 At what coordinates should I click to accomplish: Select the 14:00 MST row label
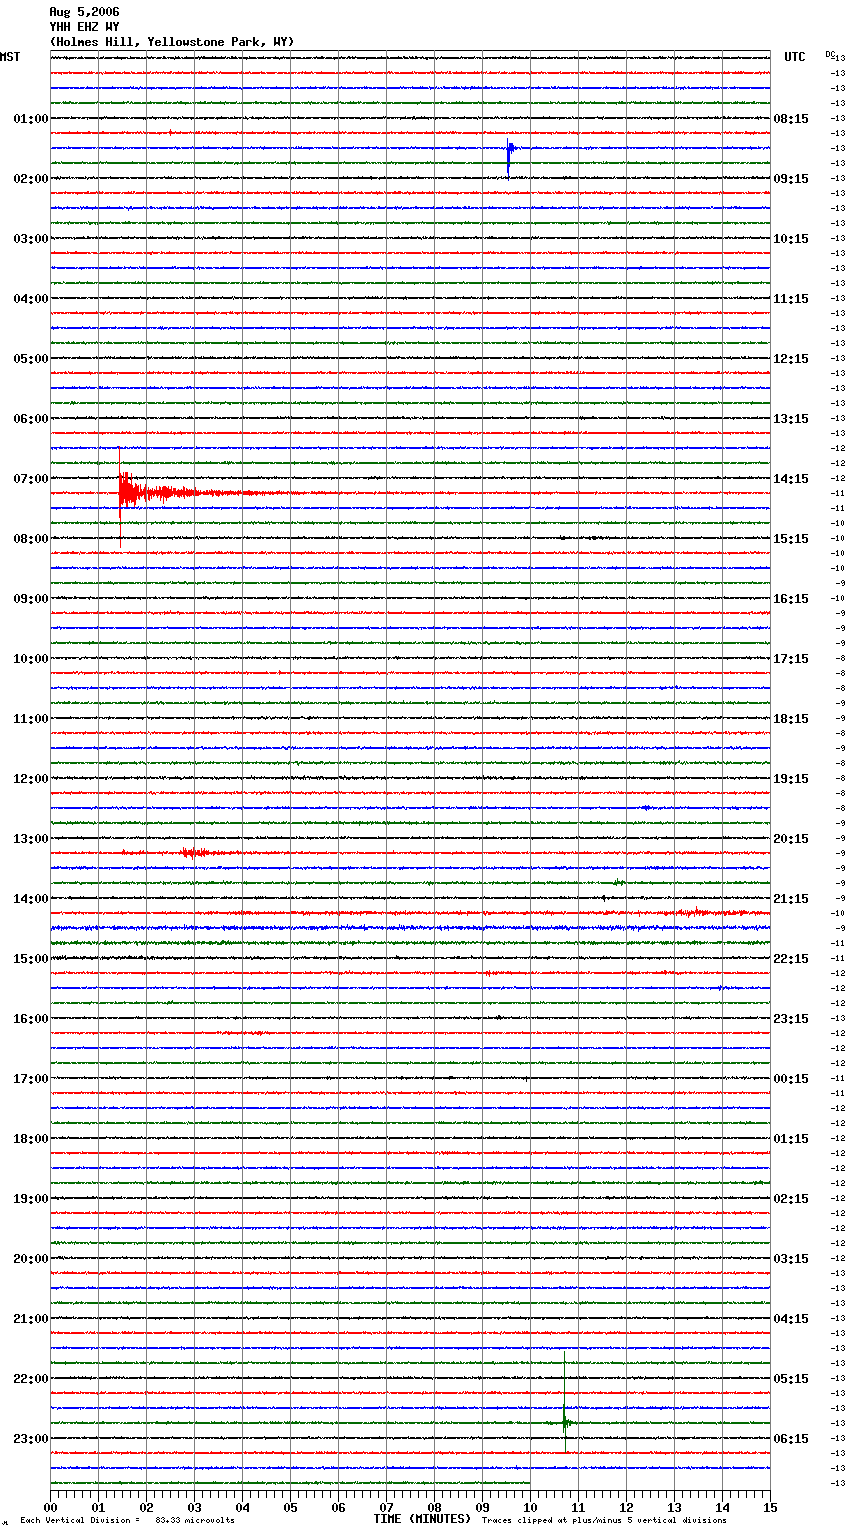pos(31,899)
